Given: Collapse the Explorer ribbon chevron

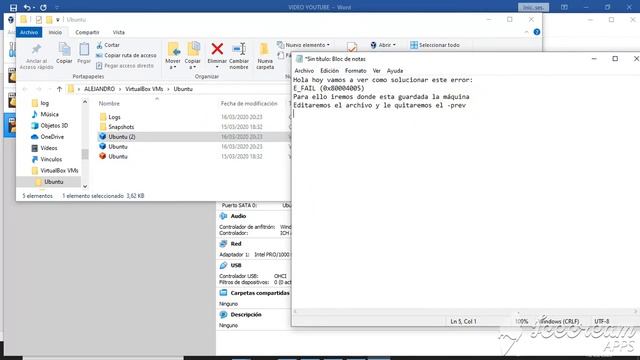Looking at the screenshot, I should tap(526, 32).
